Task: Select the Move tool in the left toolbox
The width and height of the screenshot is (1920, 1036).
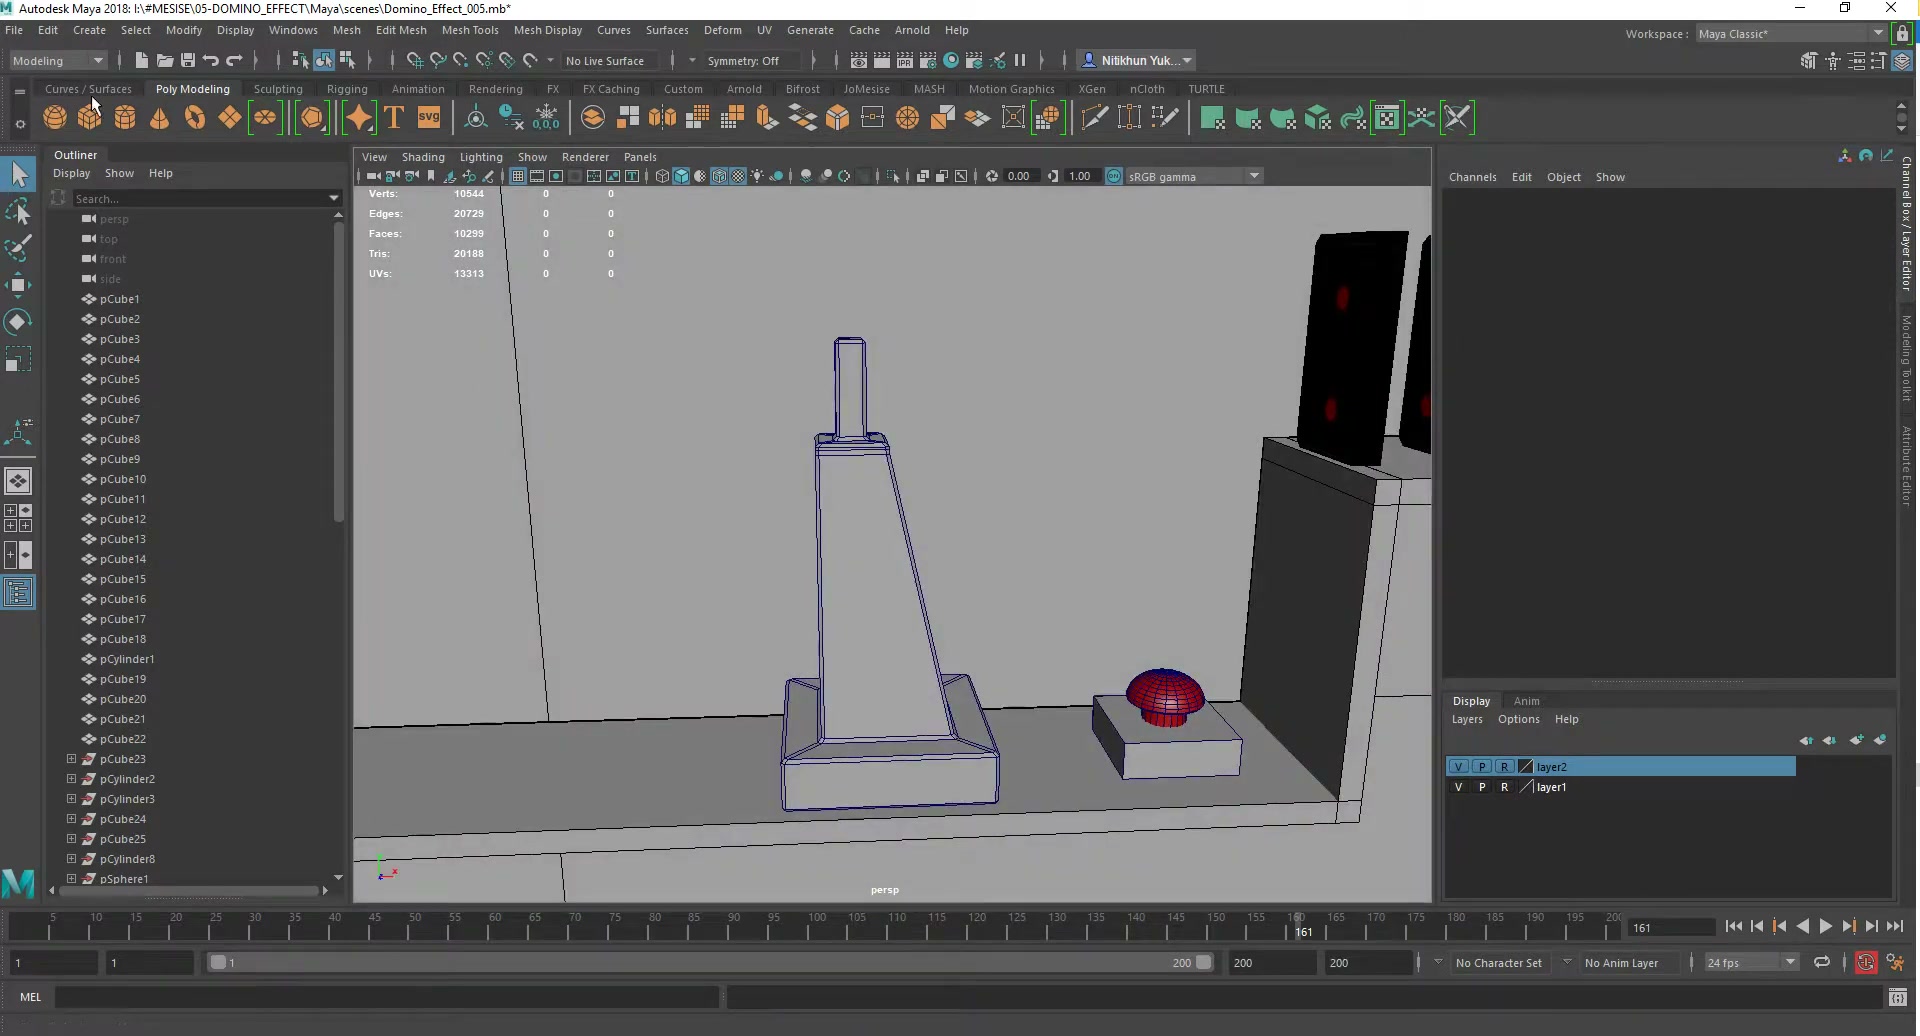Action: [18, 284]
